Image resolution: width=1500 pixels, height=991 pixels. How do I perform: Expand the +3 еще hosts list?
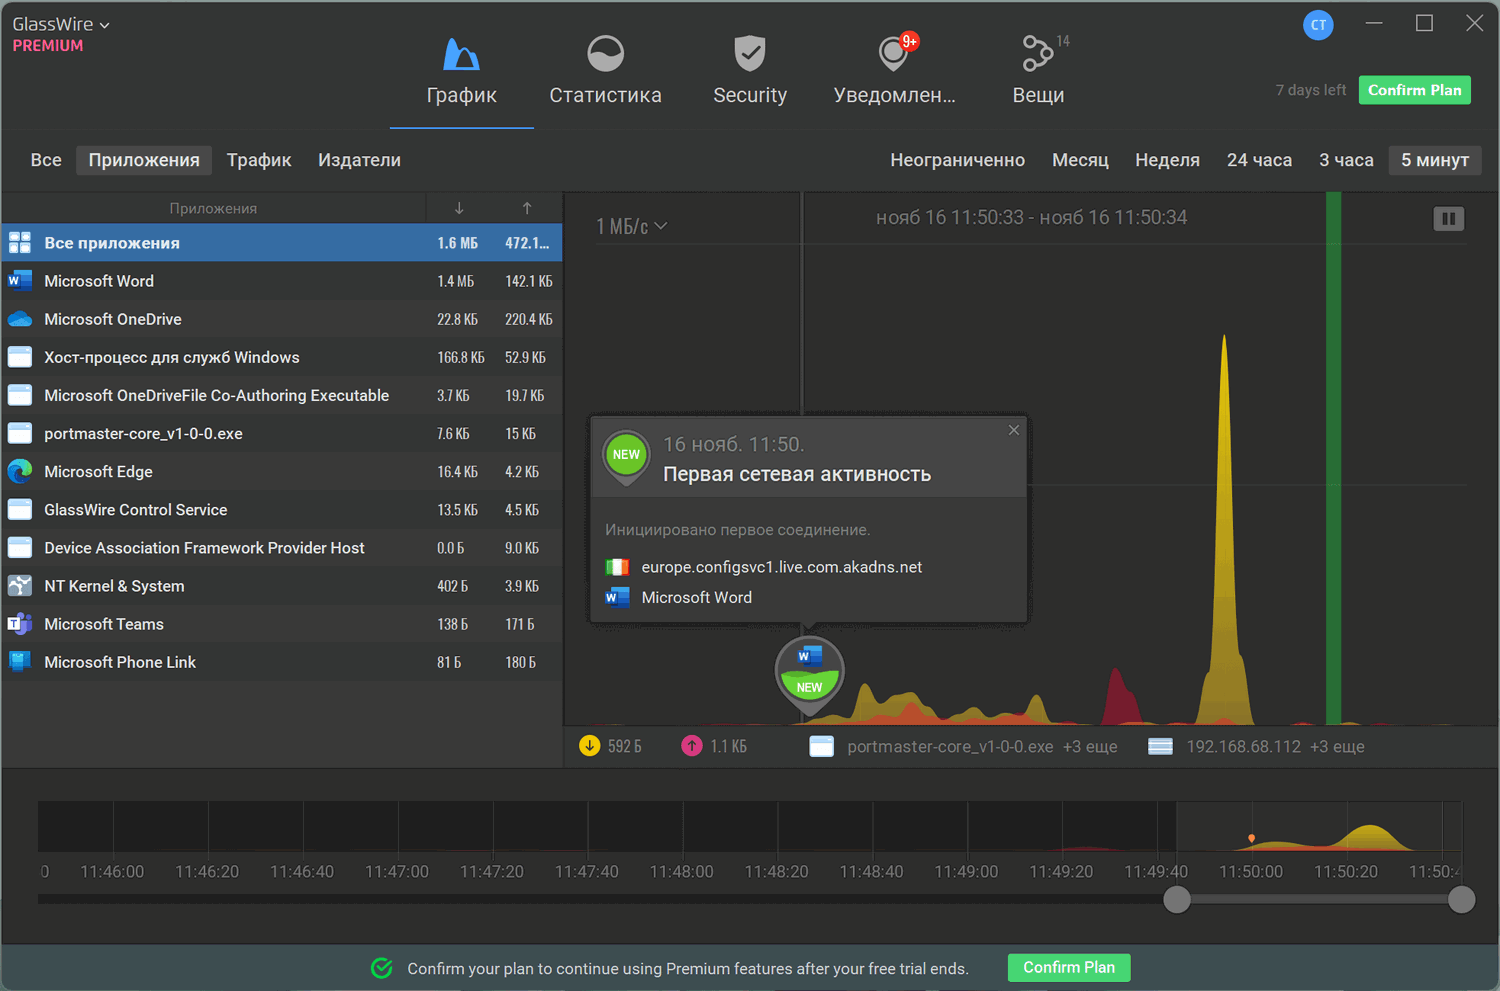click(1337, 747)
